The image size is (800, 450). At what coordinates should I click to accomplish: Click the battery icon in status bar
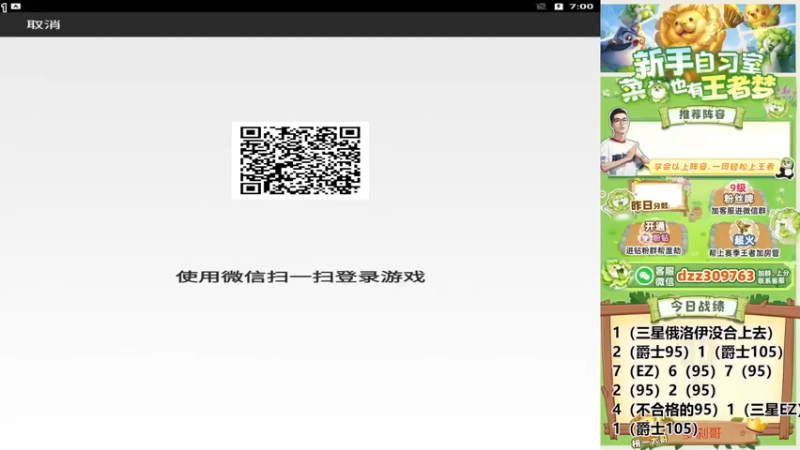(x=559, y=6)
